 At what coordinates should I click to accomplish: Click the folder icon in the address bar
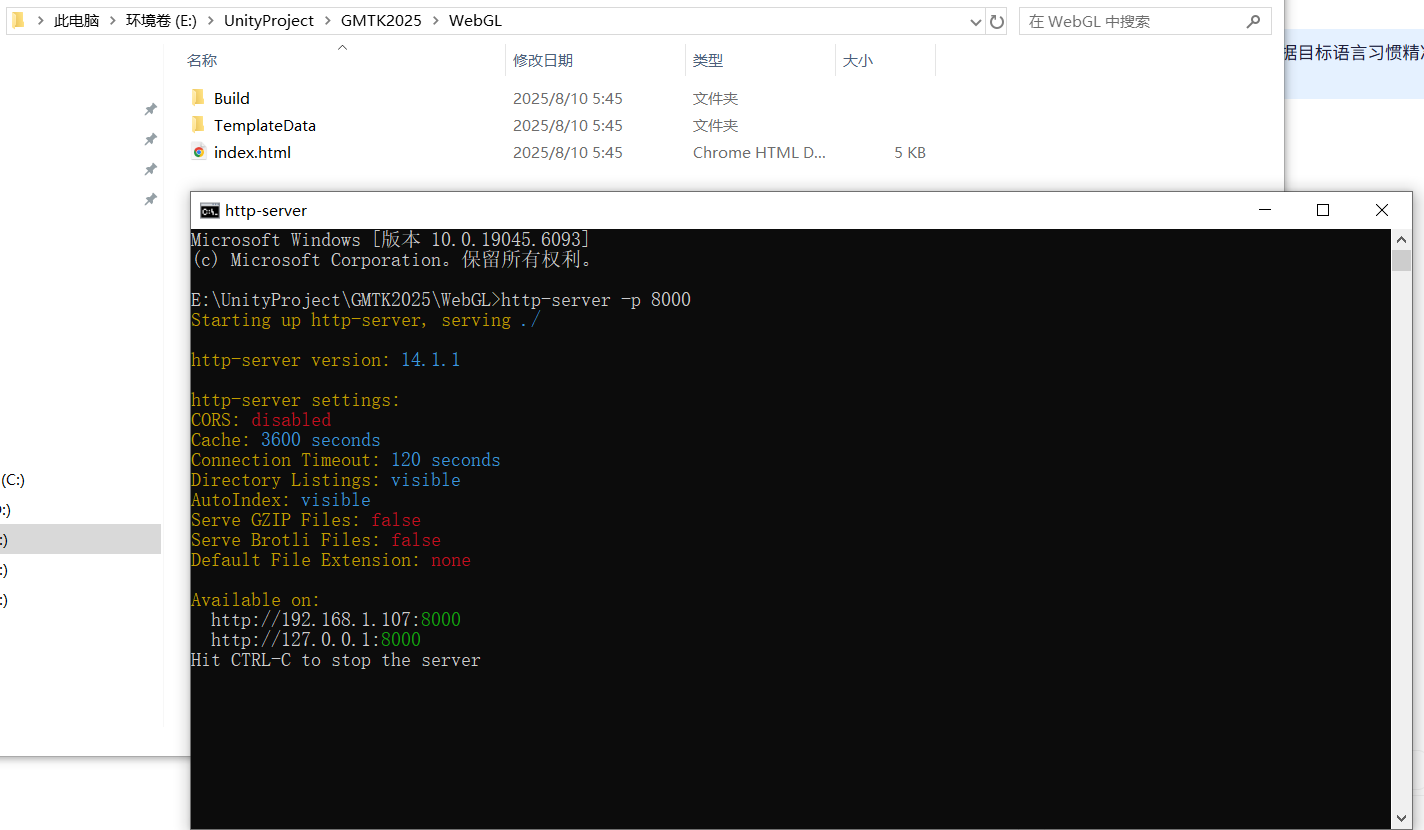[x=18, y=20]
